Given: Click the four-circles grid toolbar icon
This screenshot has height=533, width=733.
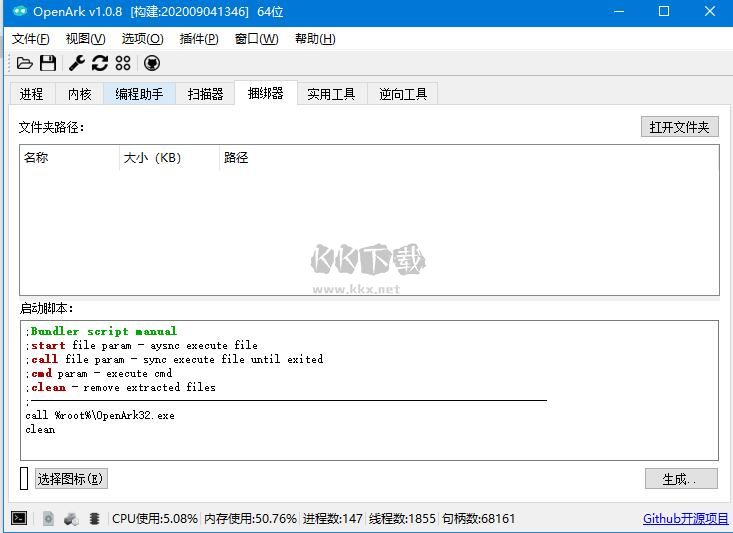Looking at the screenshot, I should 123,63.
